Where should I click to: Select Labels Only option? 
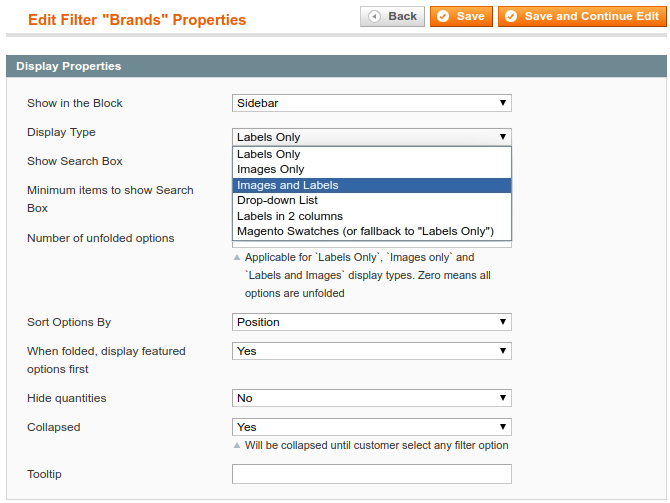tap(269, 154)
